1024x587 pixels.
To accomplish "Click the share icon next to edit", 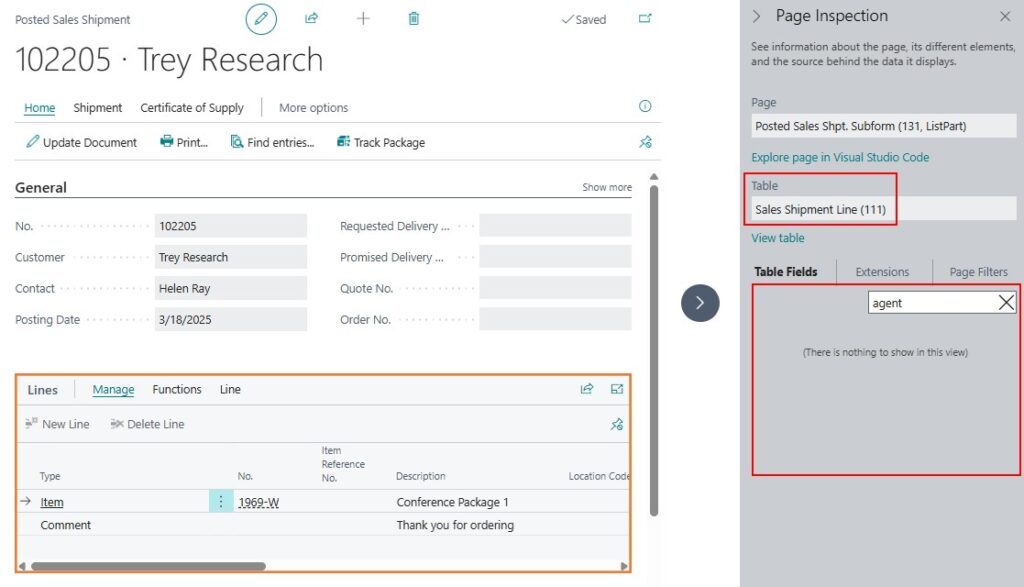I will (x=311, y=19).
